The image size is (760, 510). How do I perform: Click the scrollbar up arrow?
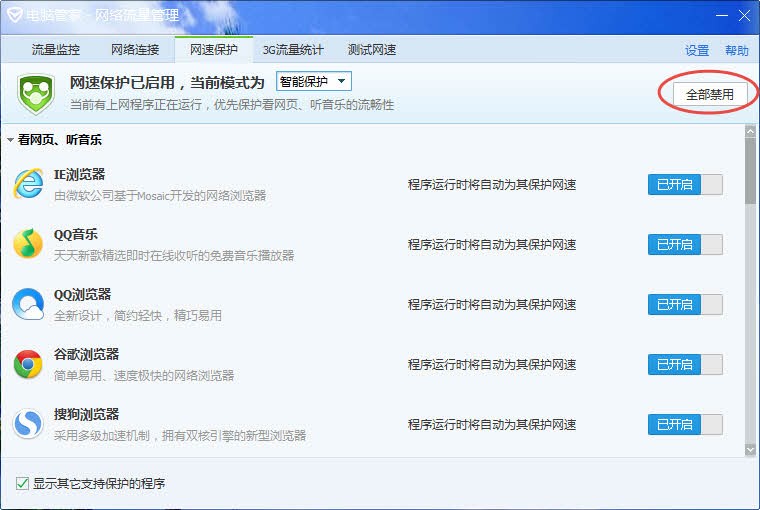click(750, 131)
